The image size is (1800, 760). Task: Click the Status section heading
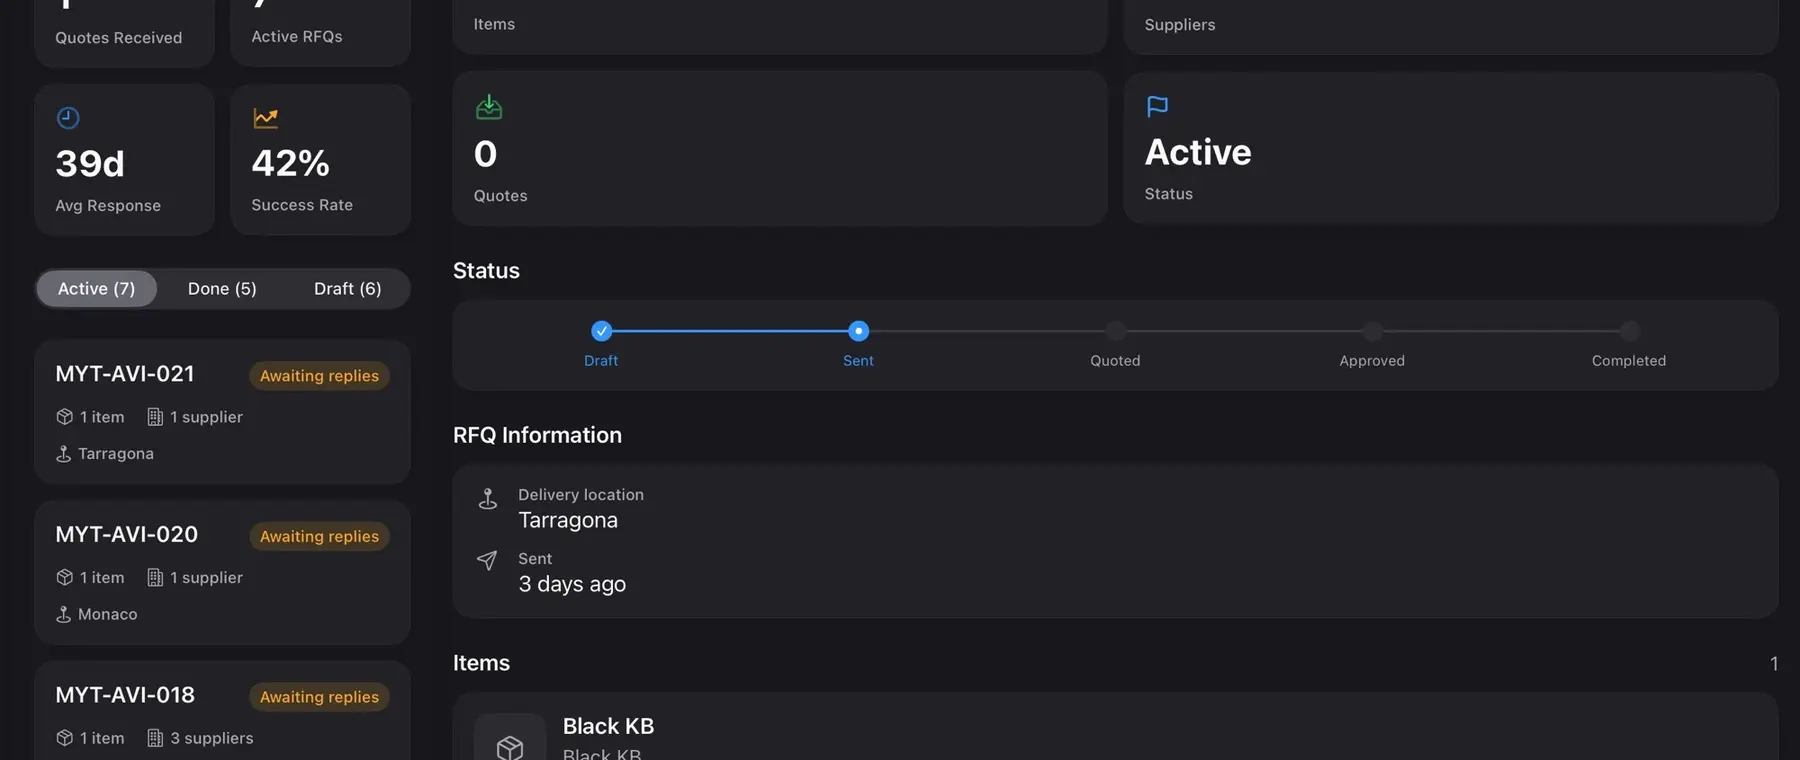click(486, 270)
